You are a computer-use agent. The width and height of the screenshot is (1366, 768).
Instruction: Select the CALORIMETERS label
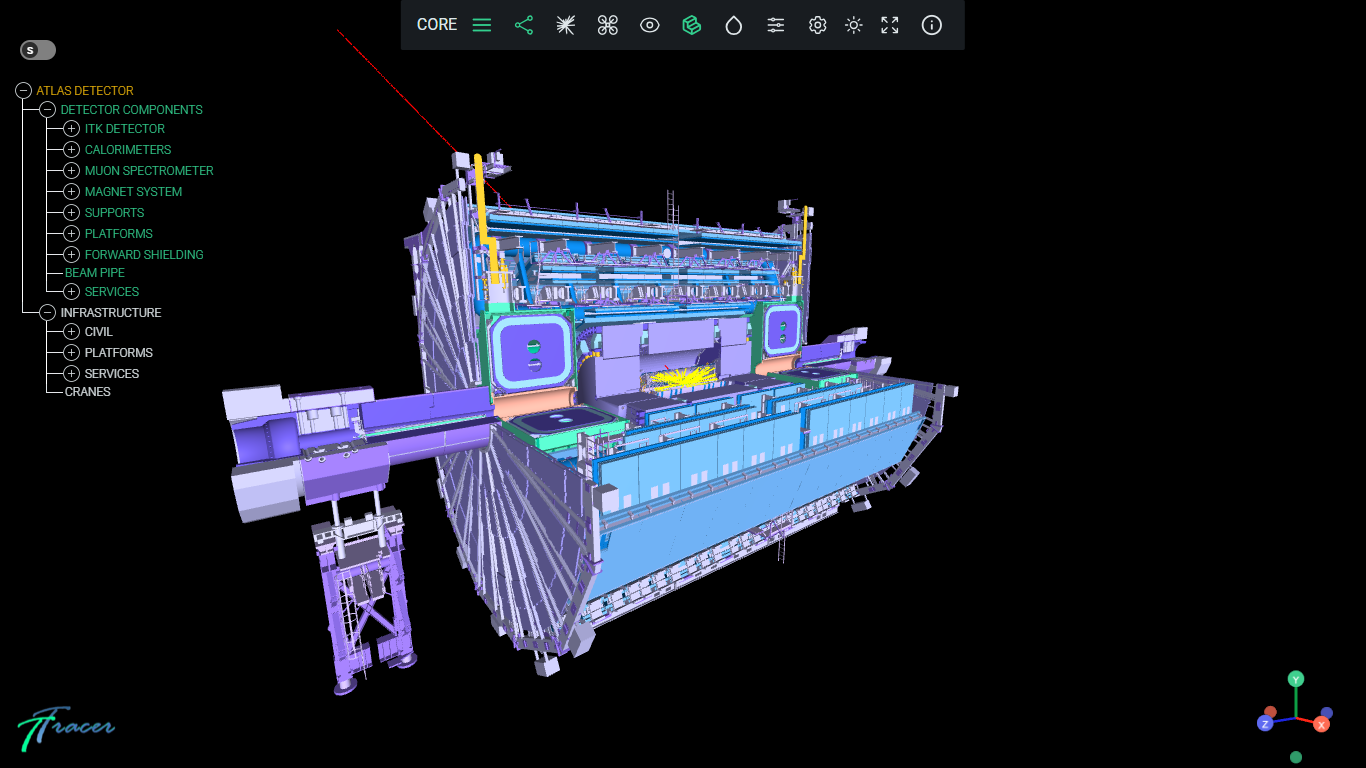pyautogui.click(x=128, y=150)
